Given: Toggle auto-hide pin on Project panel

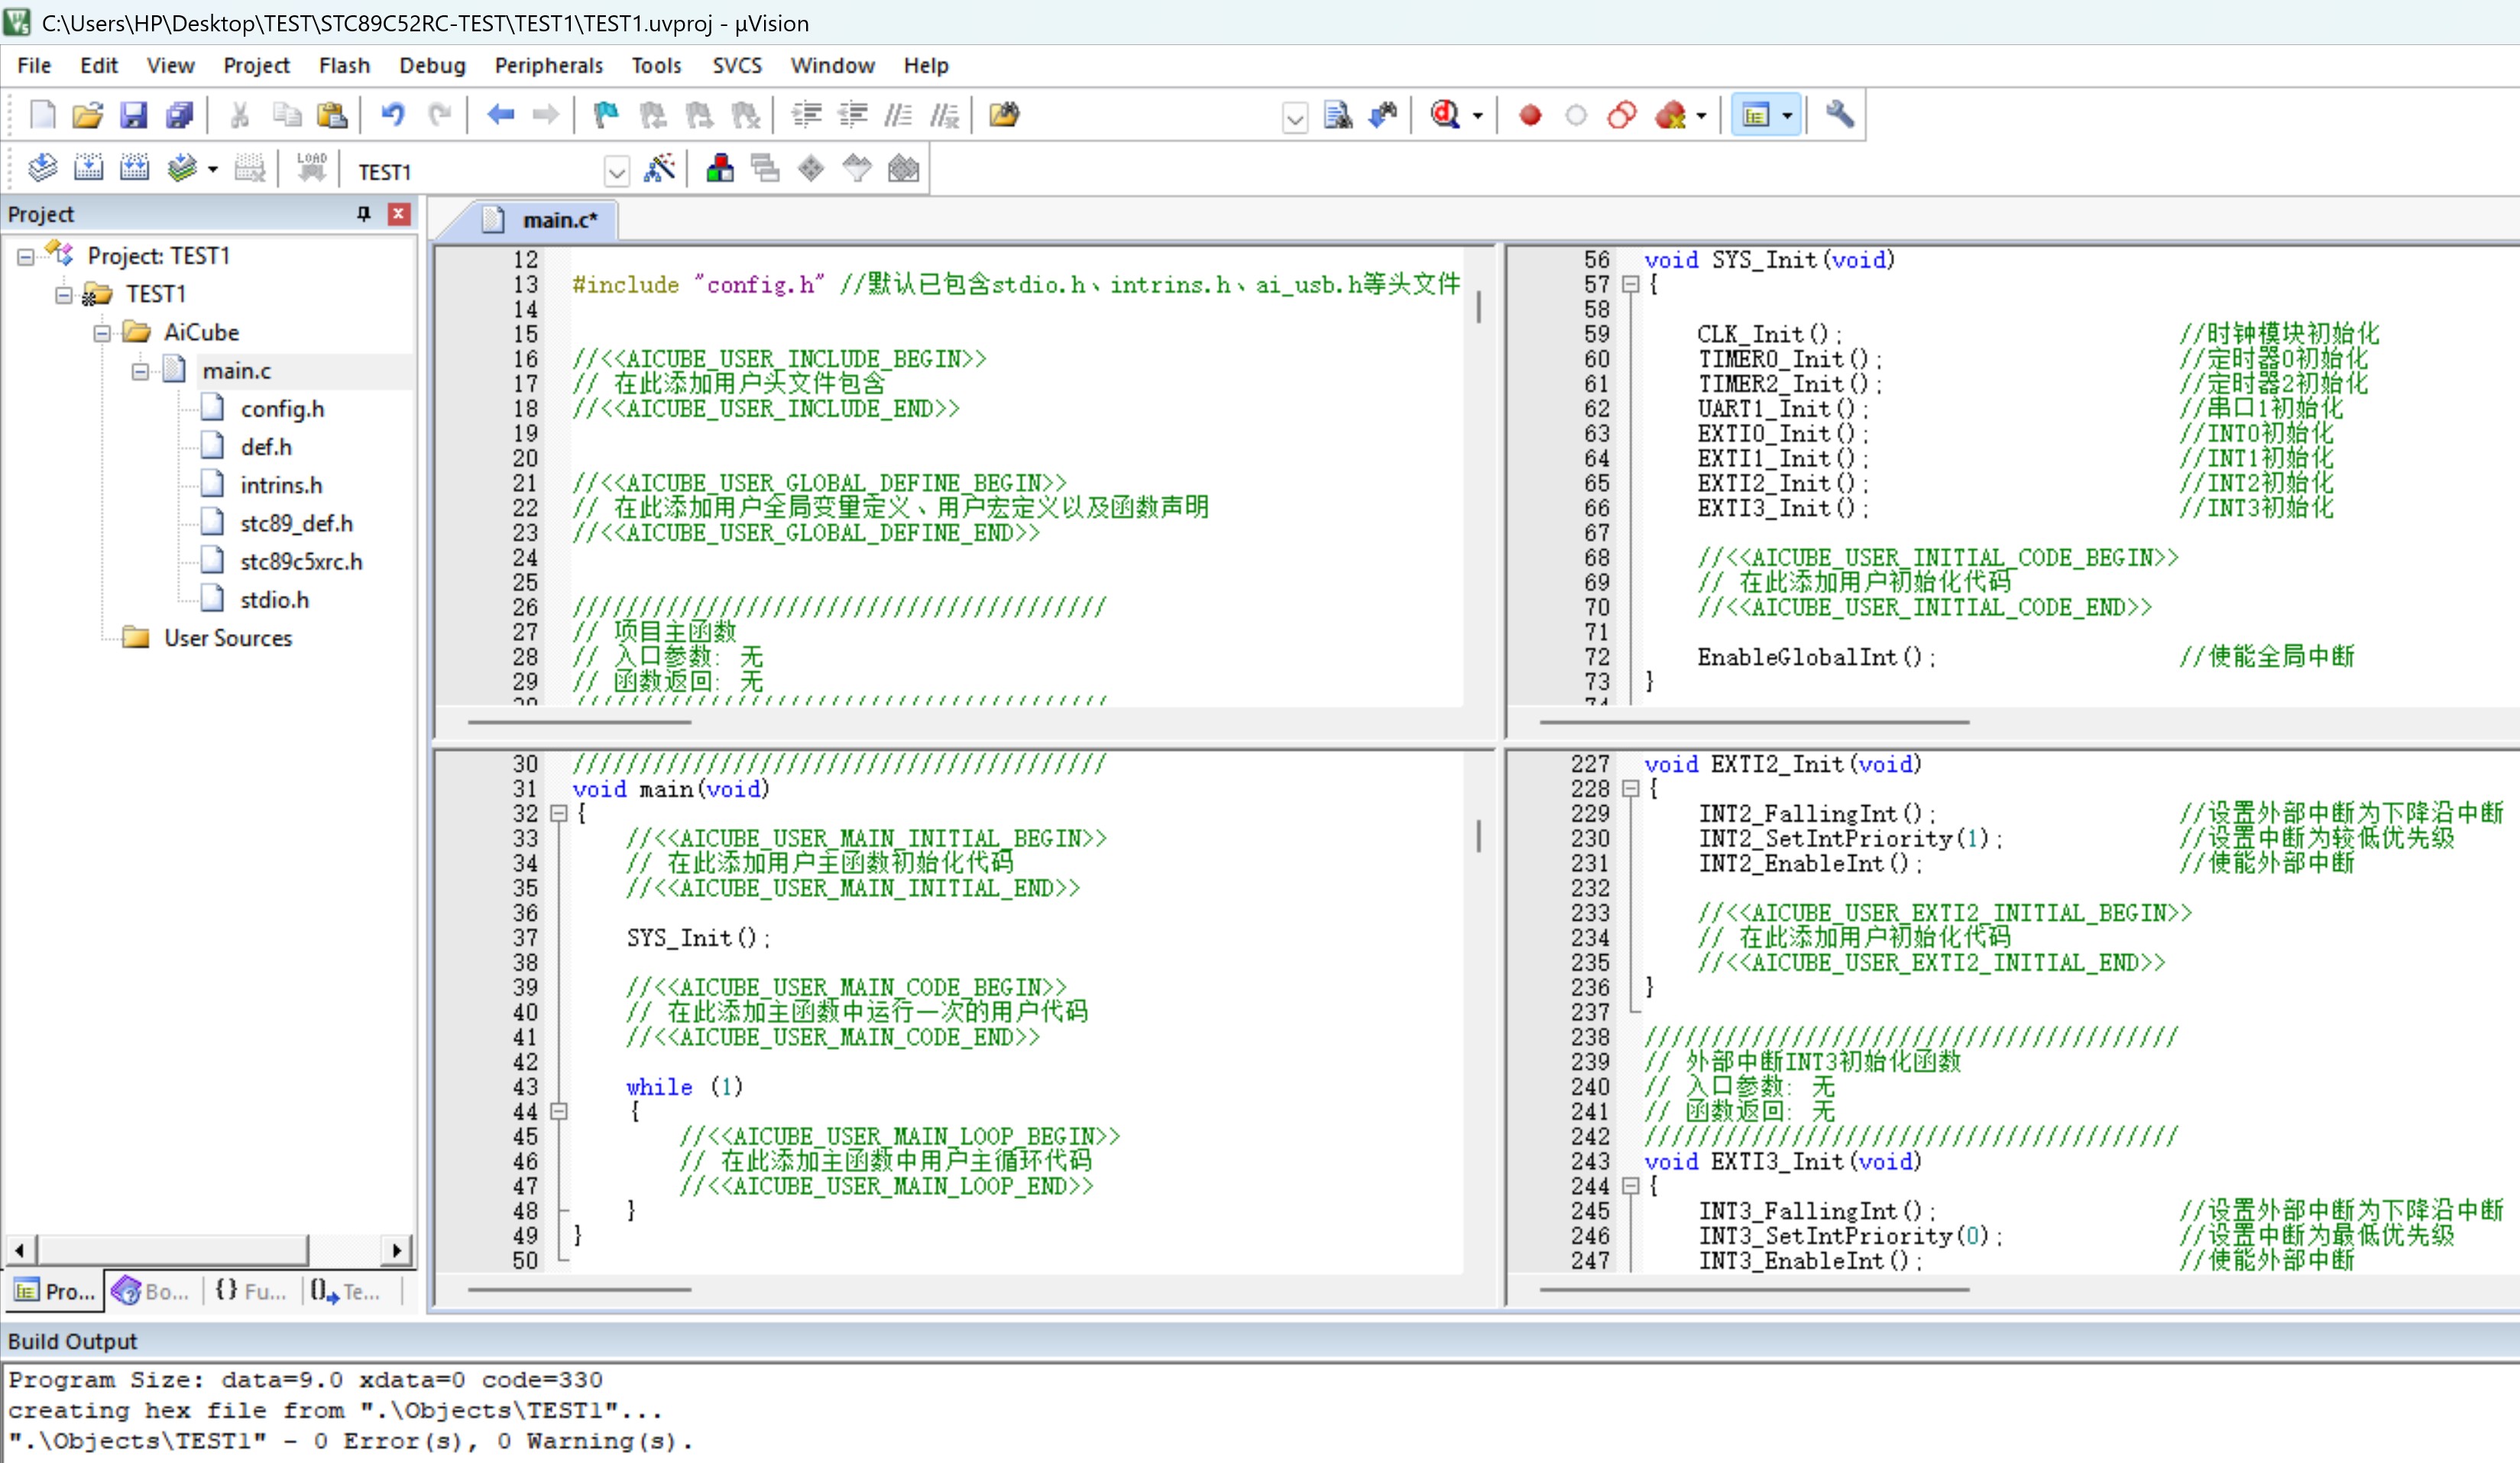Looking at the screenshot, I should 364,214.
